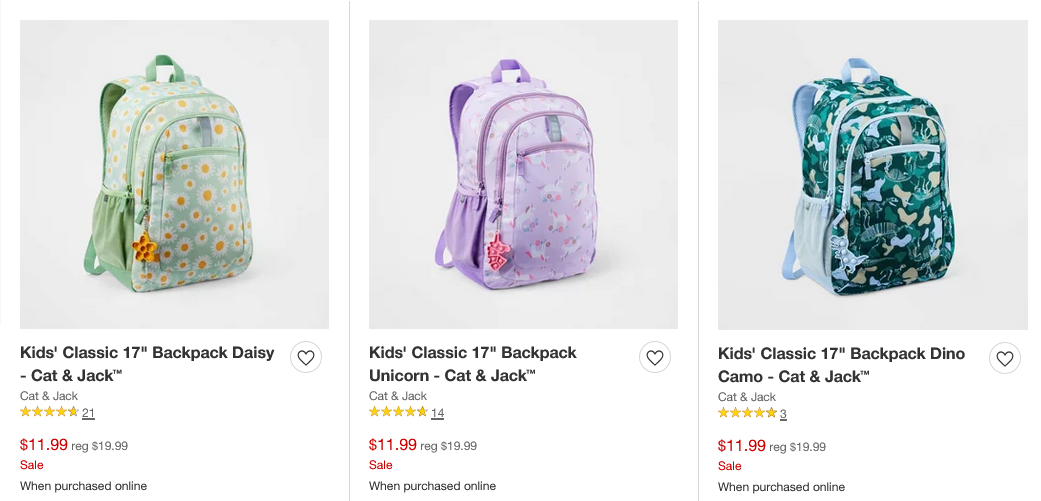Favorite the Daisy backpack with heart icon

306,358
